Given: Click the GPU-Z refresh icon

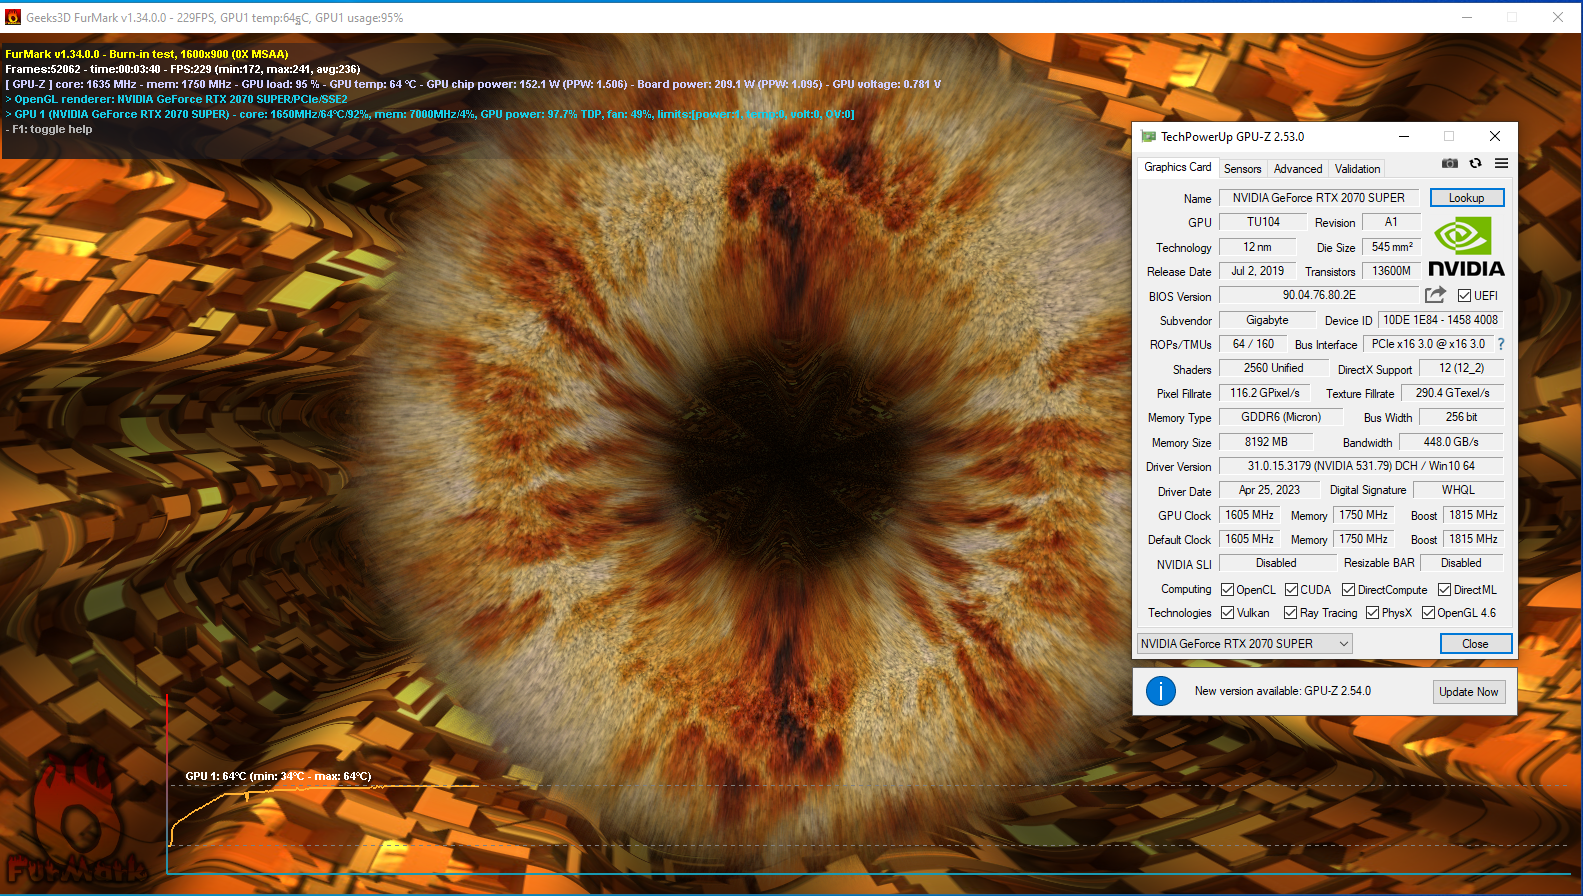Looking at the screenshot, I should [1475, 163].
